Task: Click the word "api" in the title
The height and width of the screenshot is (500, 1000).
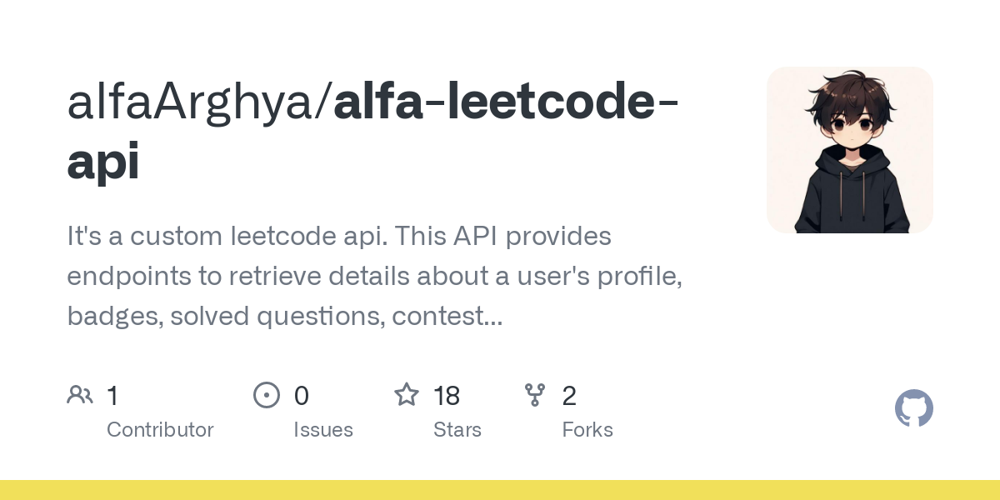Action: point(103,161)
